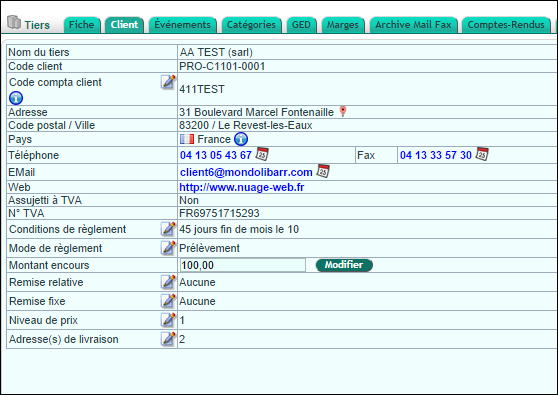Image resolution: width=558 pixels, height=395 pixels.
Task: Edit Conditions de règlement via pencil icon
Action: 168,229
